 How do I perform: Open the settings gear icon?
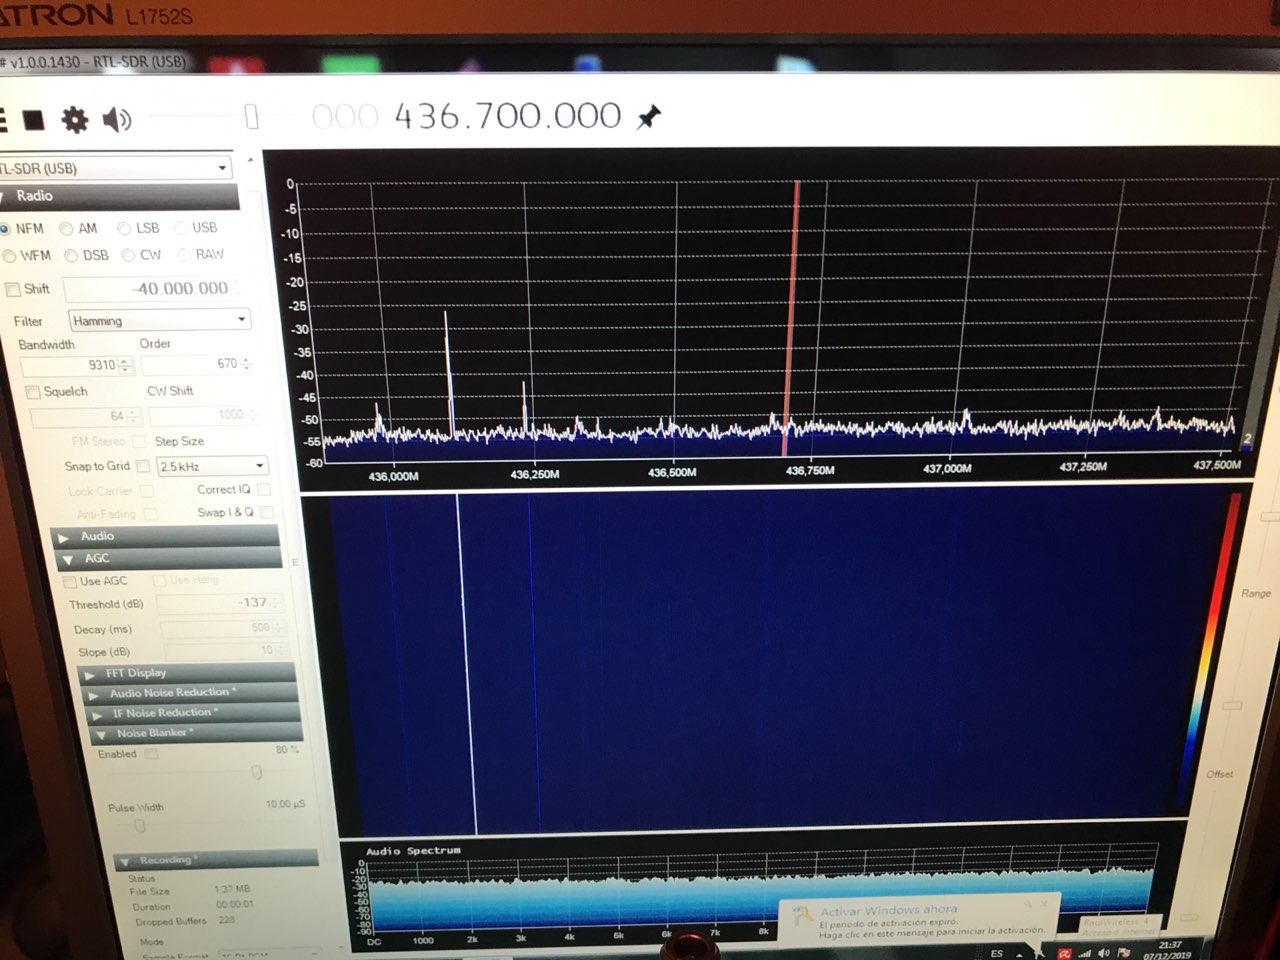click(x=75, y=120)
